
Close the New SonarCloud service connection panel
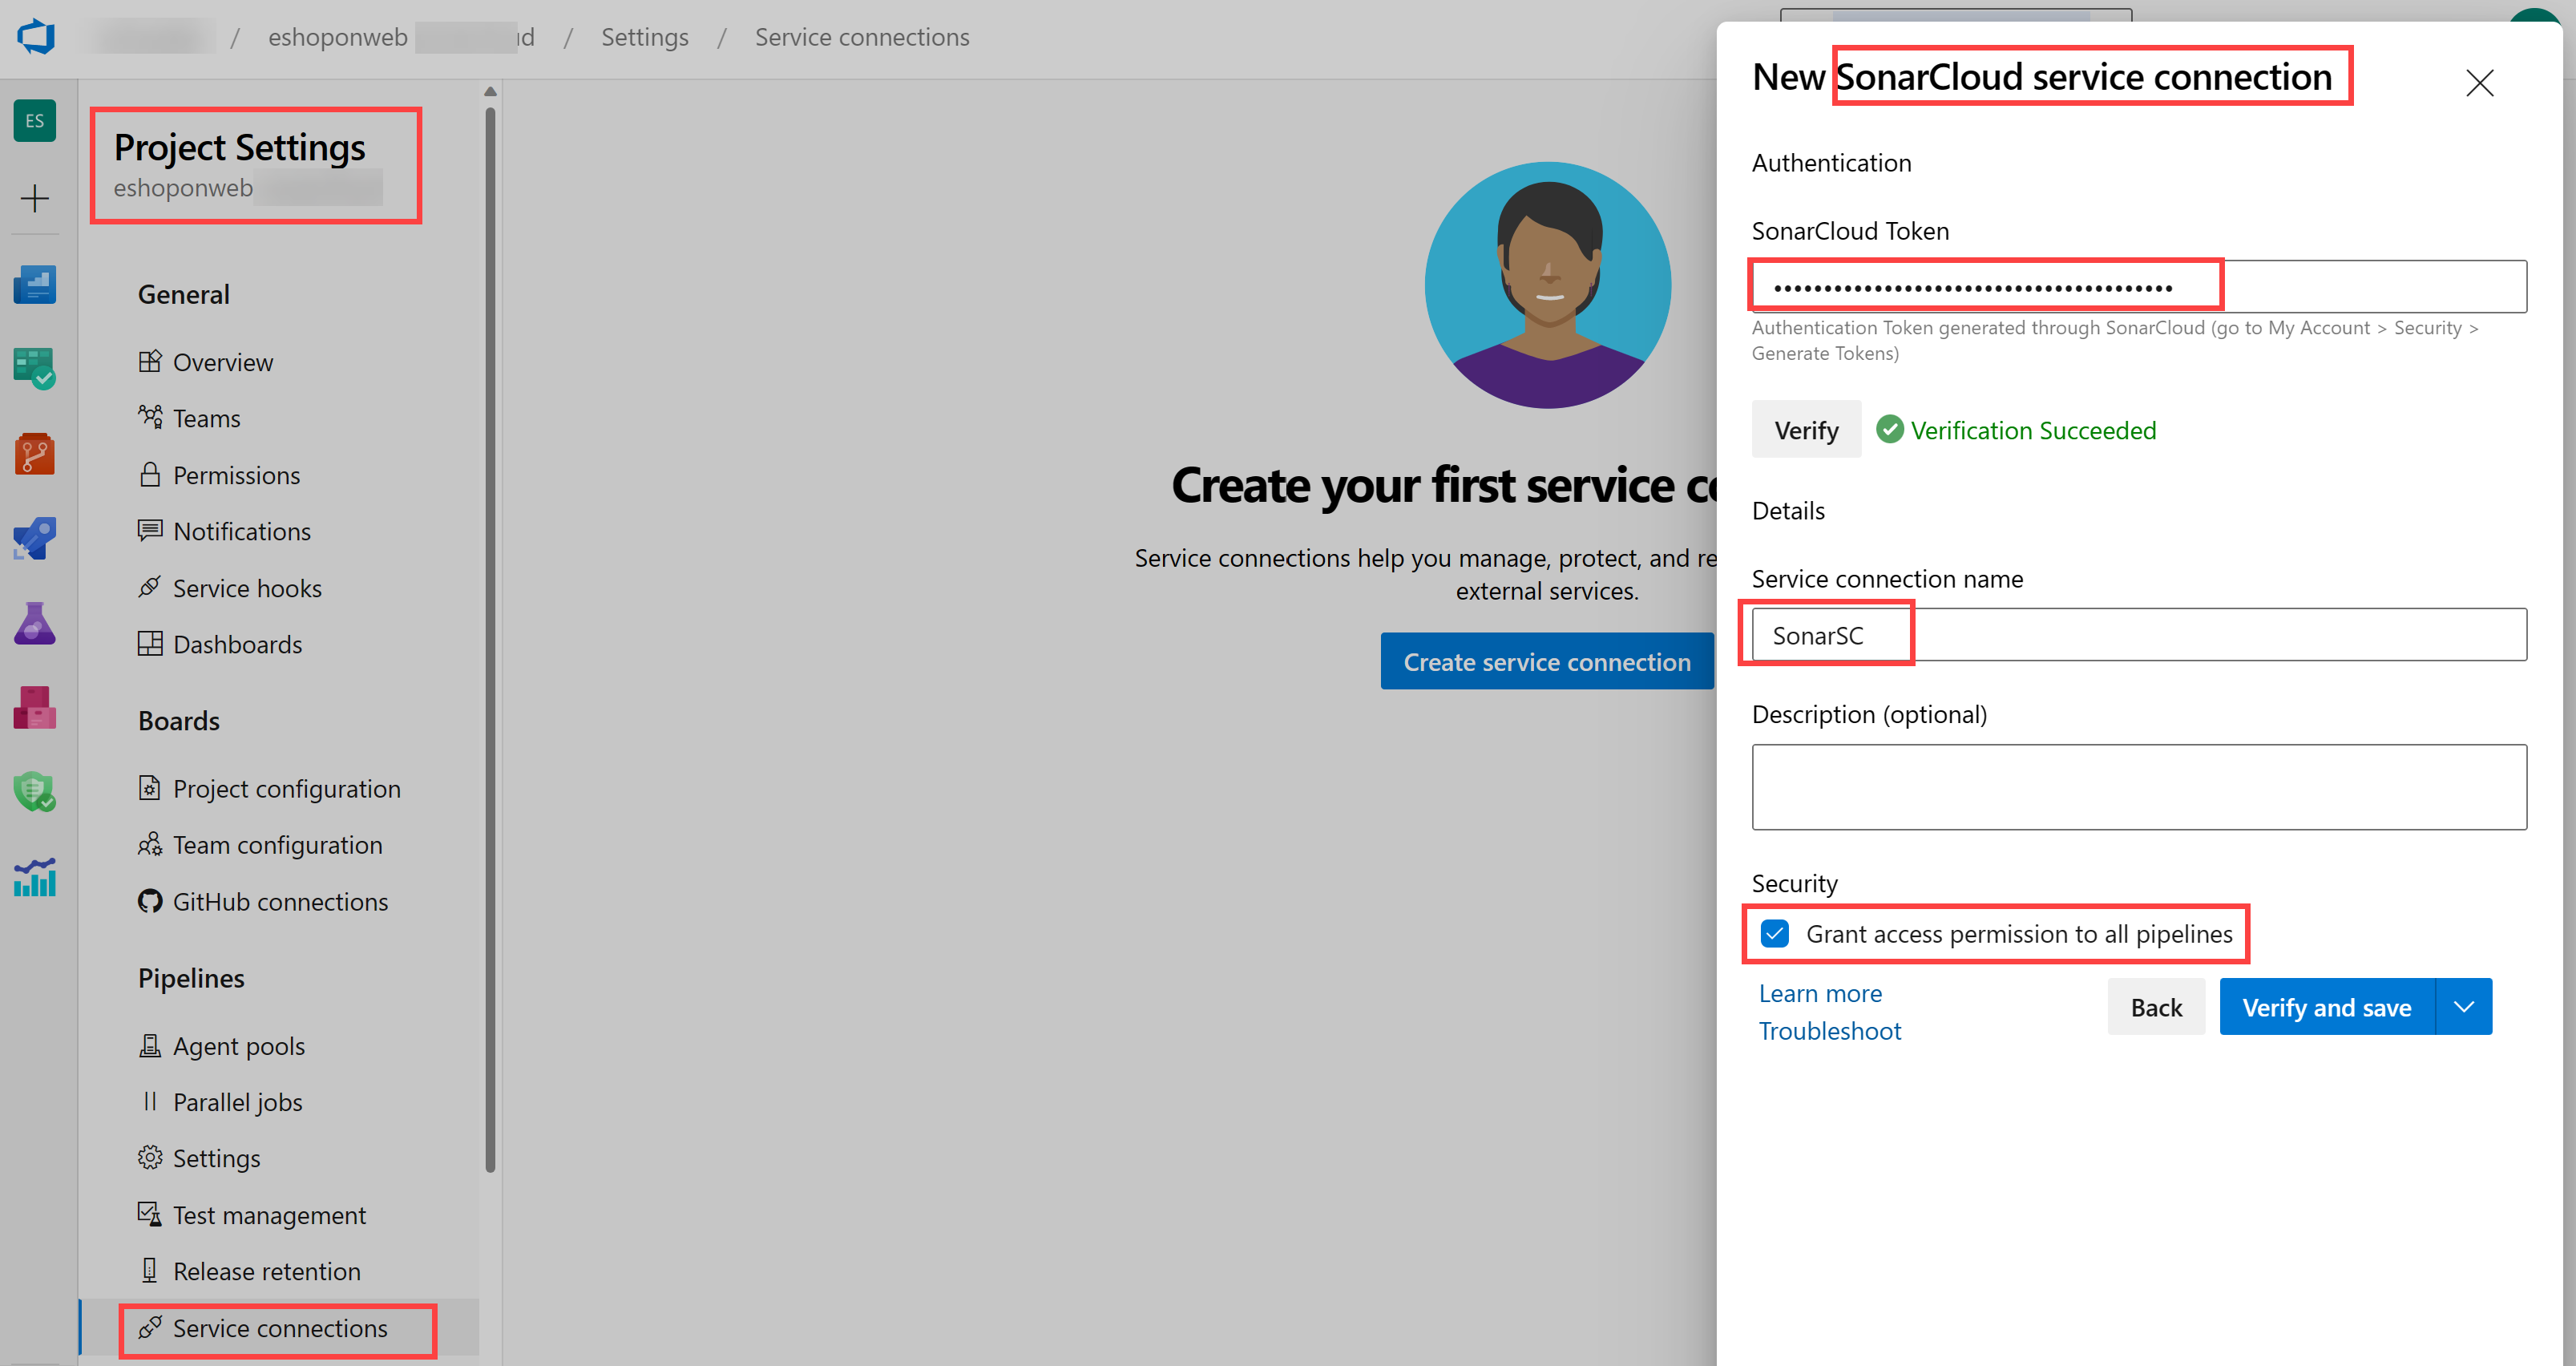tap(2479, 82)
